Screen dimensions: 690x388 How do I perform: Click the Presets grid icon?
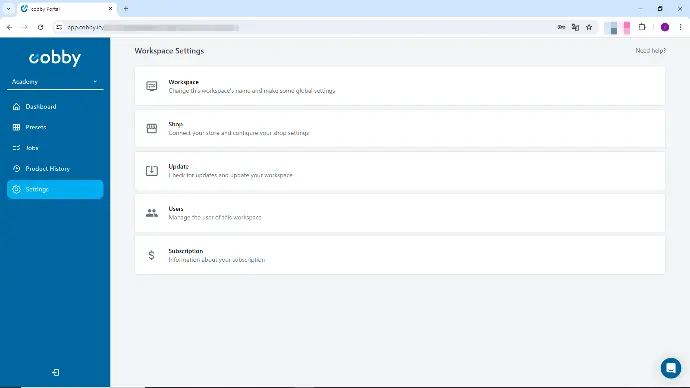16,127
